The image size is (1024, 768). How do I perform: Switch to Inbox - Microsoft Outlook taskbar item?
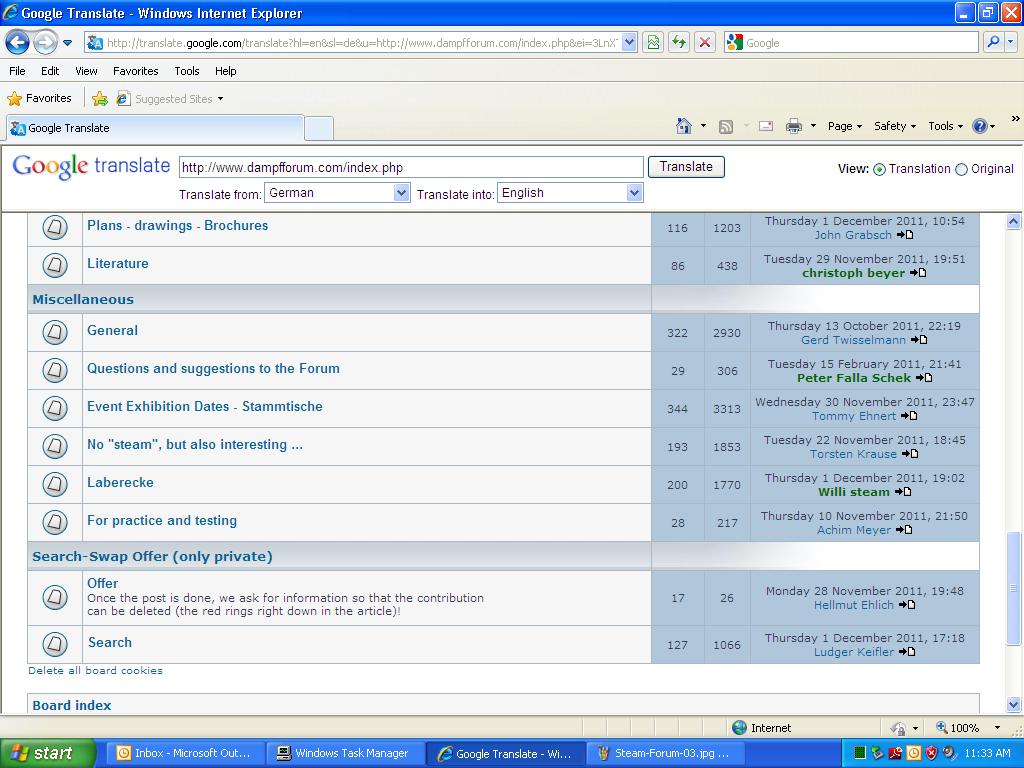click(184, 754)
